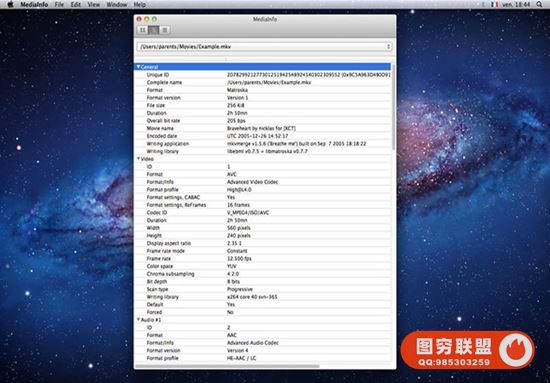550x383 pixels.
Task: Click the libebml writing library value
Action: [x=268, y=152]
